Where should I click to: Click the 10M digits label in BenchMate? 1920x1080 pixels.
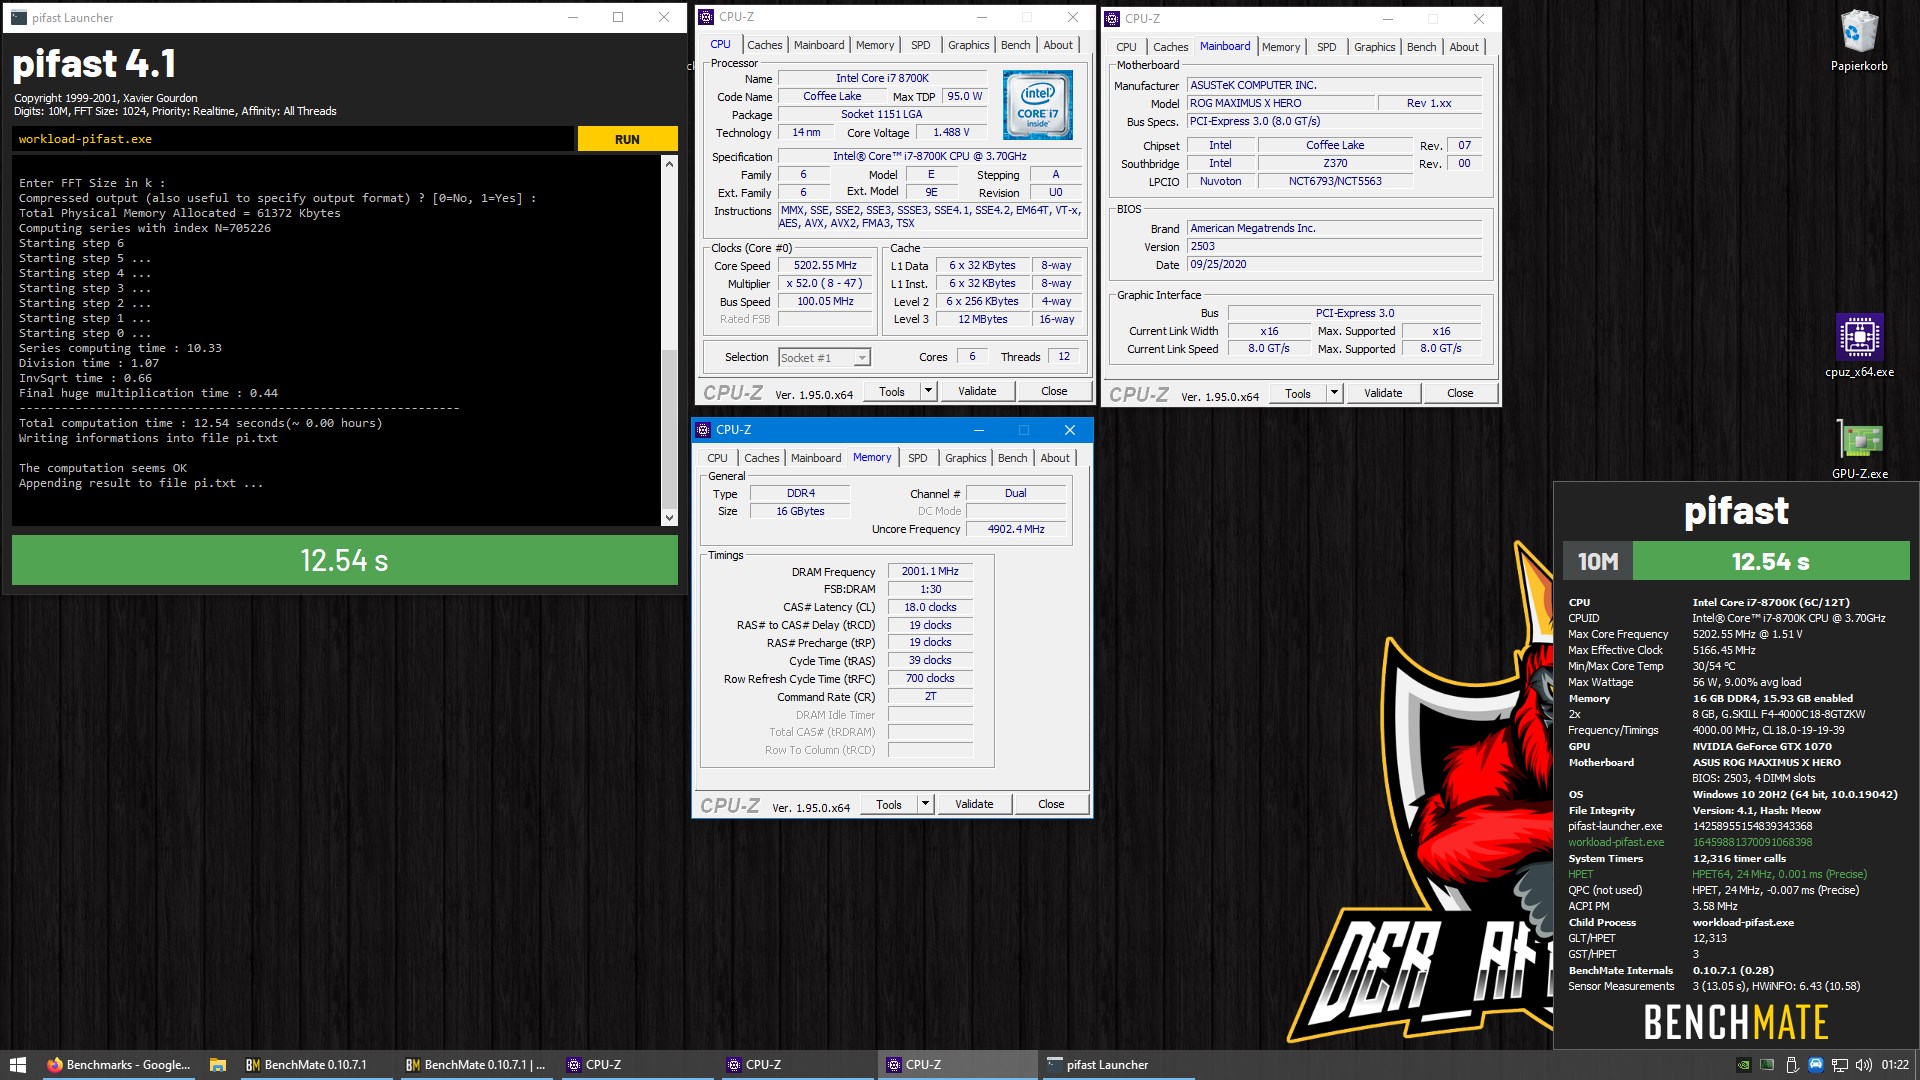point(1598,561)
